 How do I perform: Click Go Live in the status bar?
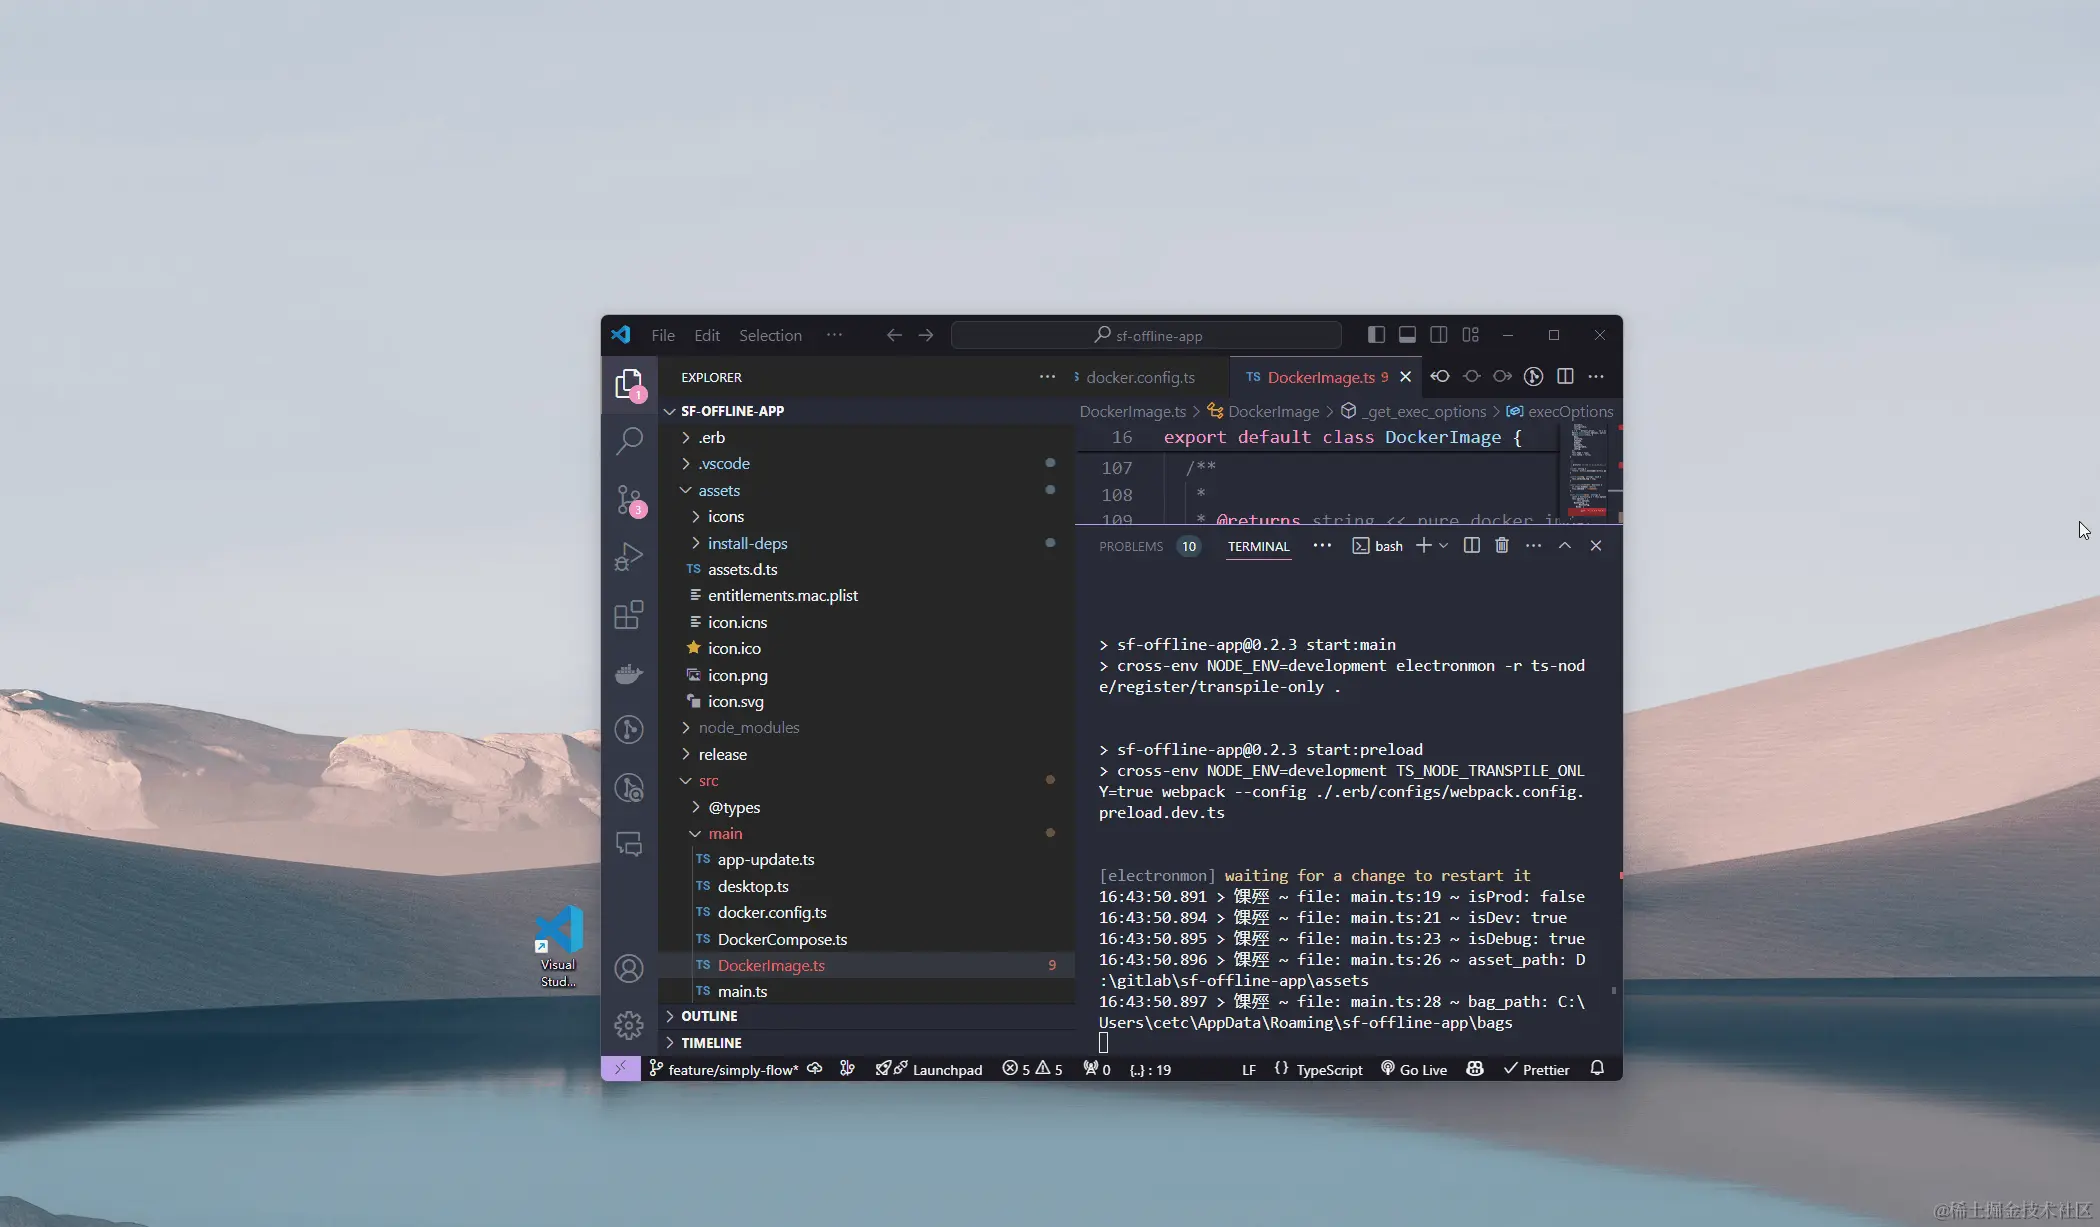[1413, 1069]
